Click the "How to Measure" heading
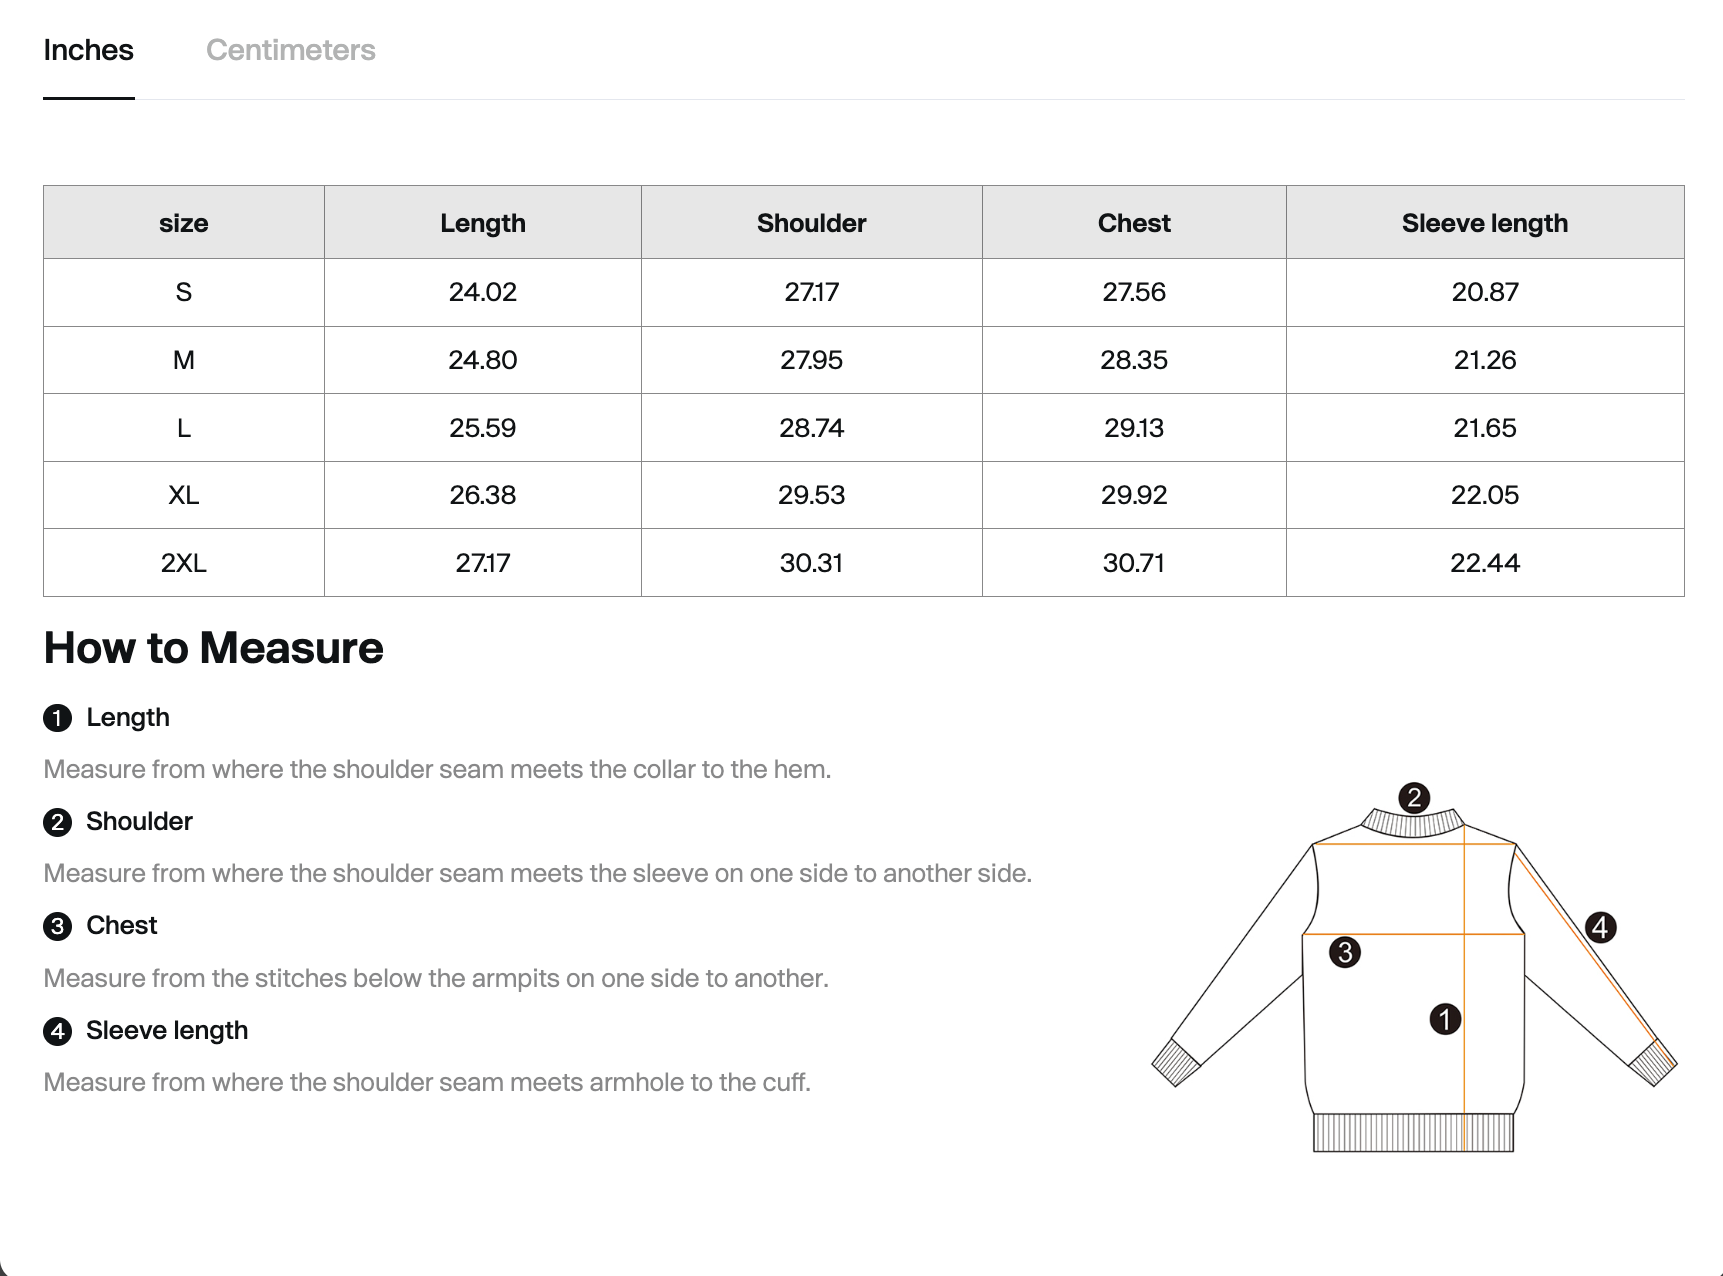The width and height of the screenshot is (1723, 1276). (x=212, y=648)
